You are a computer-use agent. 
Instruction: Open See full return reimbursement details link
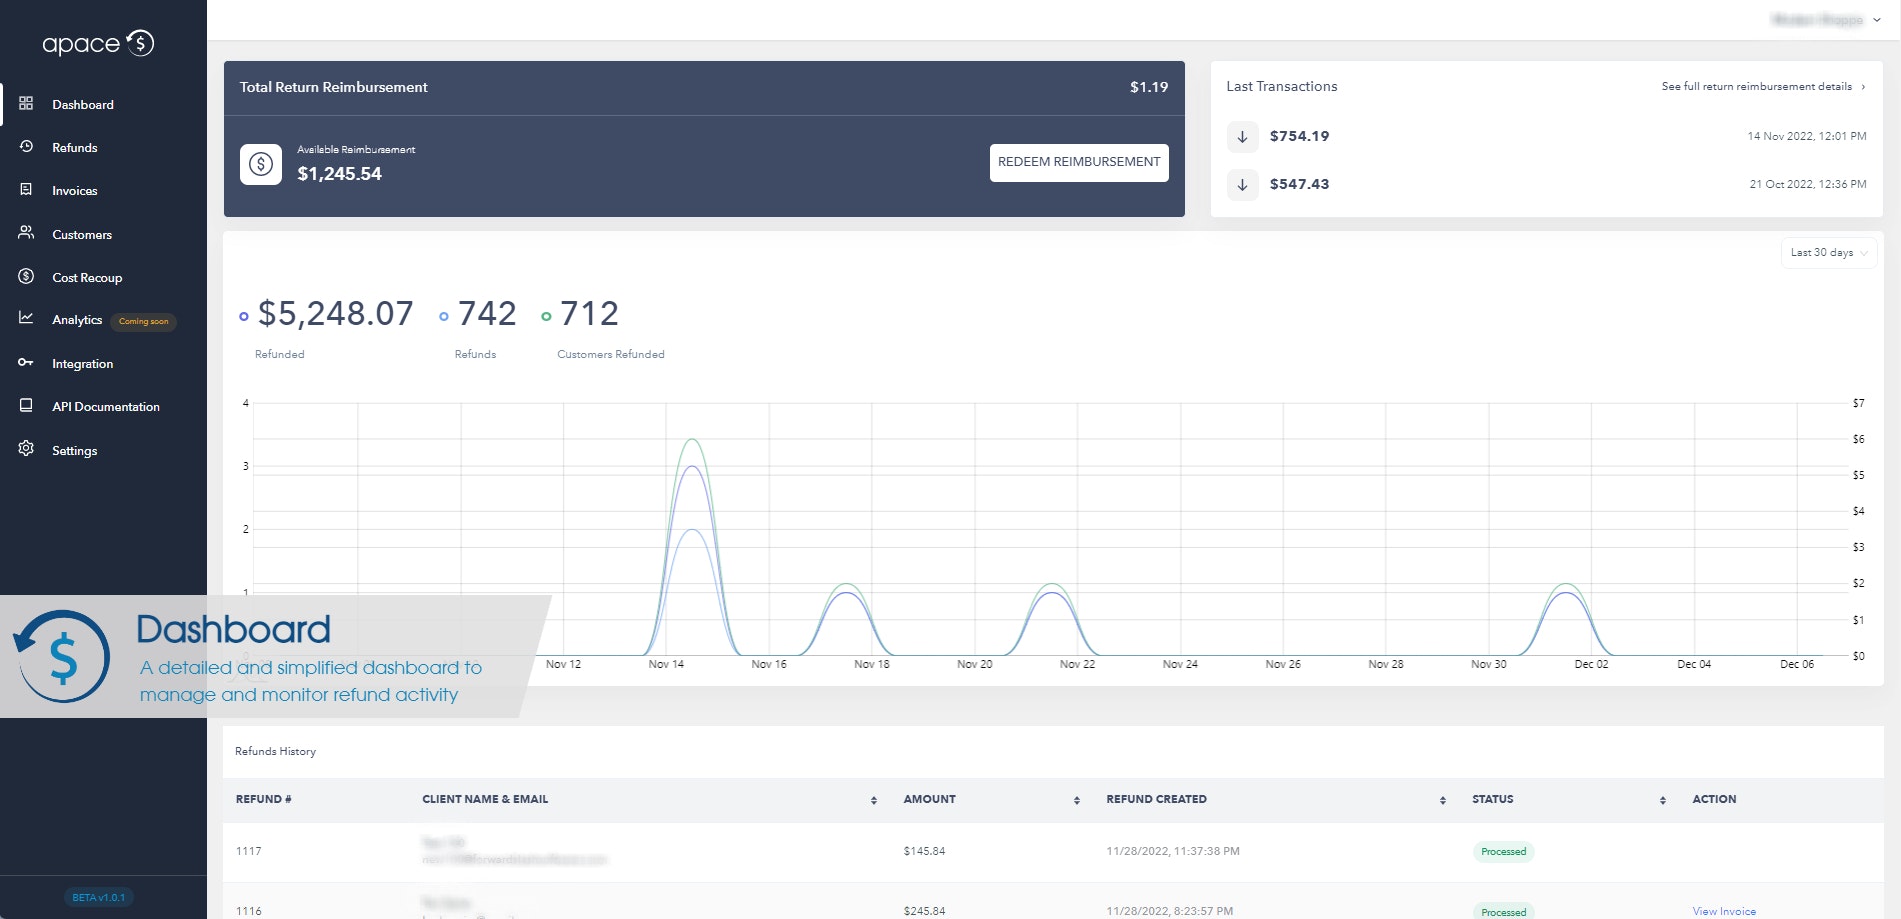1763,87
